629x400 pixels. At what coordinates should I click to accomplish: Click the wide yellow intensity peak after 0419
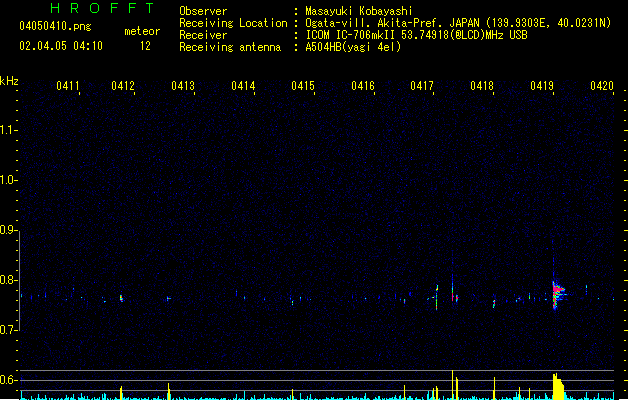click(x=558, y=386)
